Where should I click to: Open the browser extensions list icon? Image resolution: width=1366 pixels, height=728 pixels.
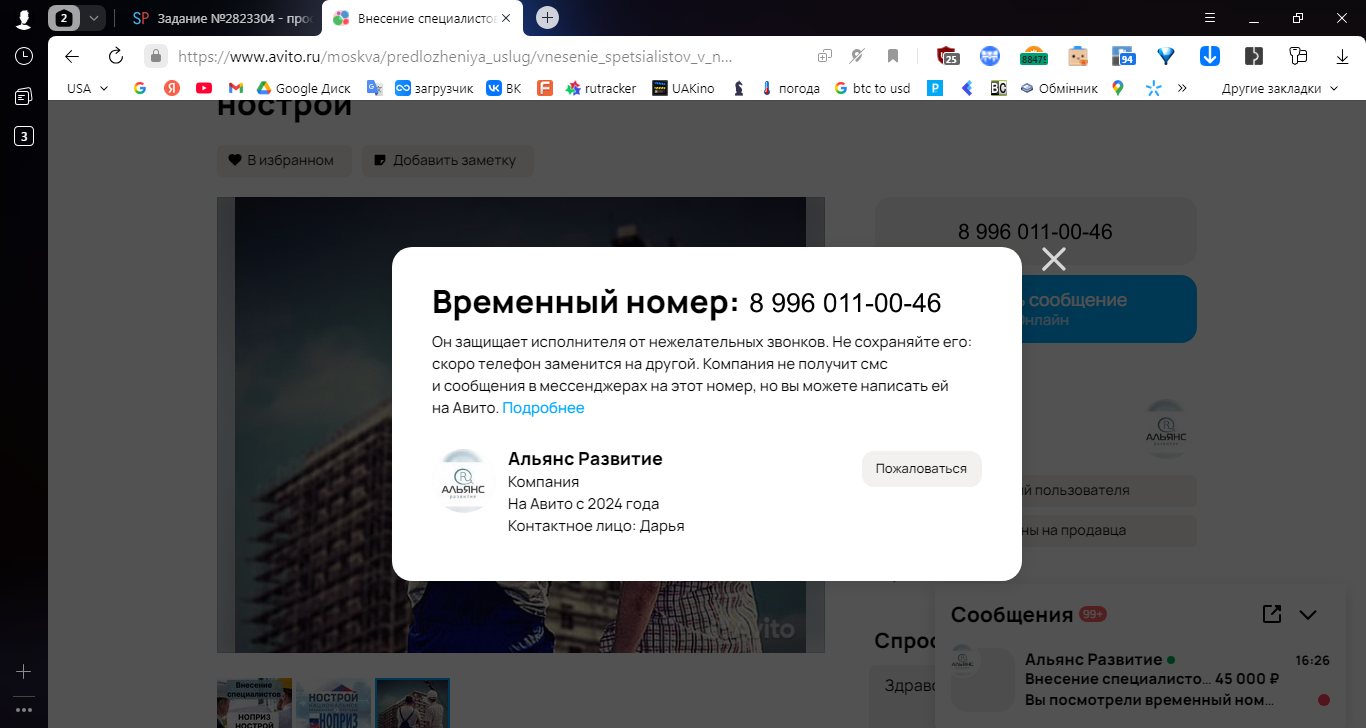coord(1299,56)
